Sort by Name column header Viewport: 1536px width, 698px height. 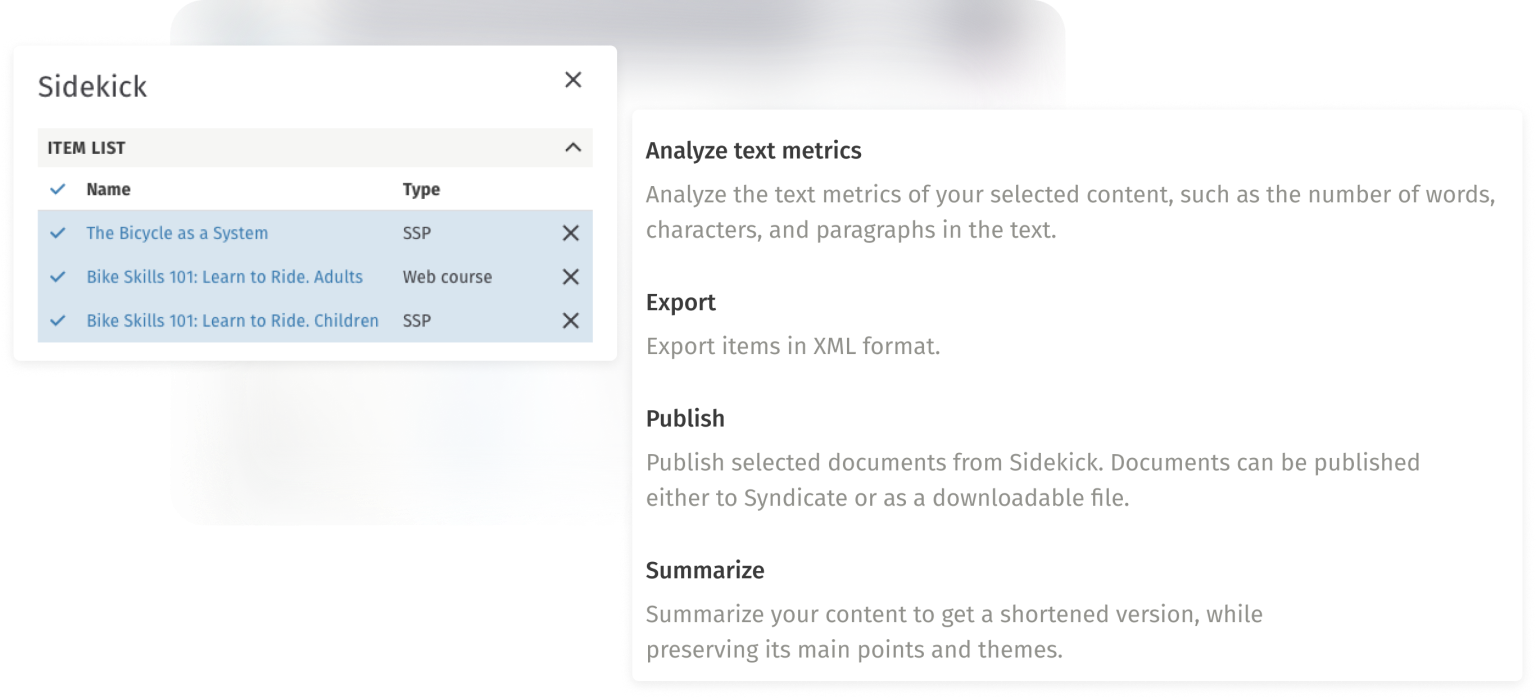coord(108,189)
